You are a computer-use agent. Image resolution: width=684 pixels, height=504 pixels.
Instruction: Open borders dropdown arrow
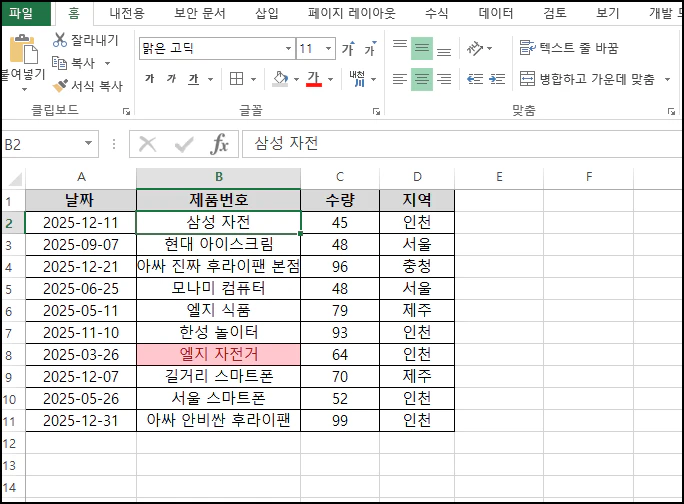(253, 79)
